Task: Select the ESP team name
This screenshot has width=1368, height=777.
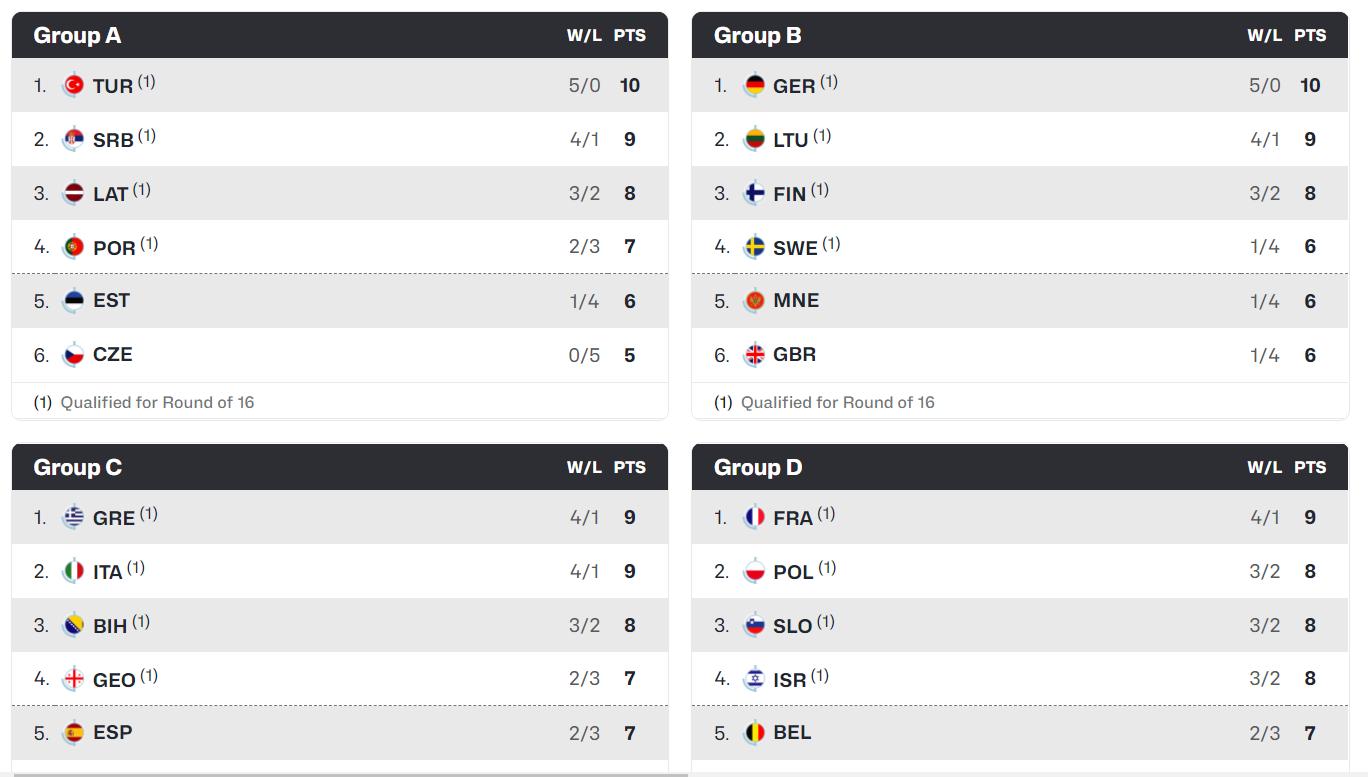Action: (112, 733)
